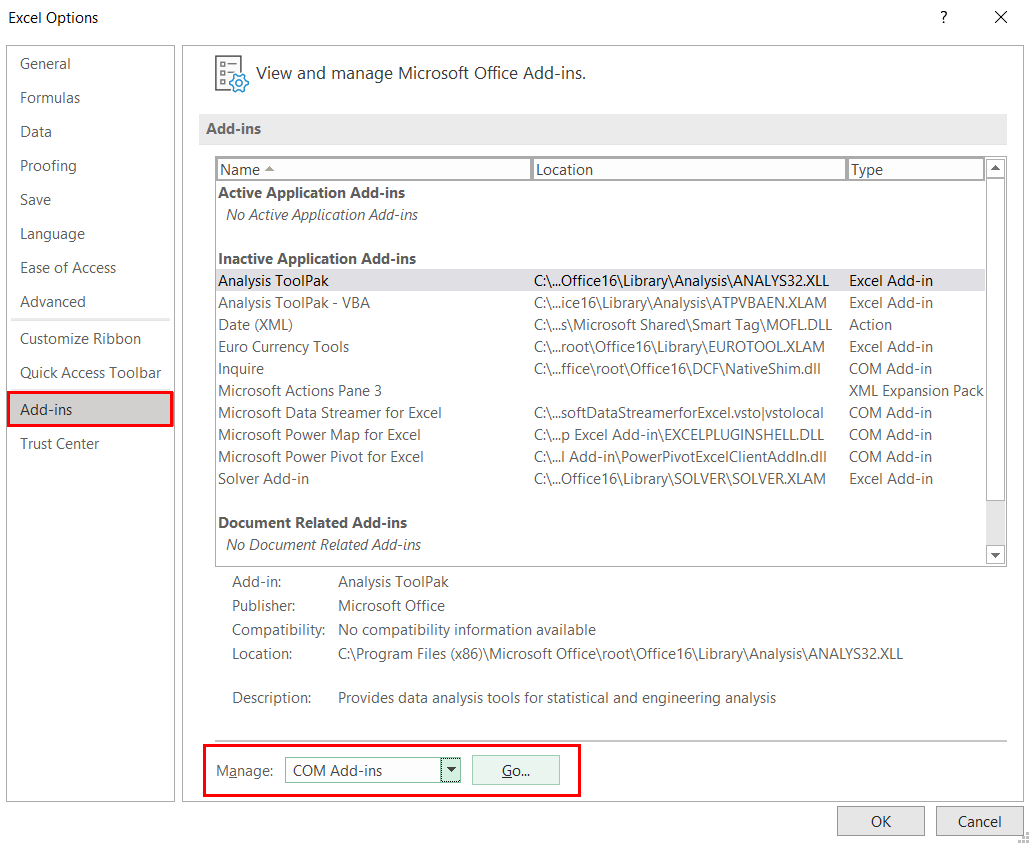Confirm with the OK button

coord(880,821)
